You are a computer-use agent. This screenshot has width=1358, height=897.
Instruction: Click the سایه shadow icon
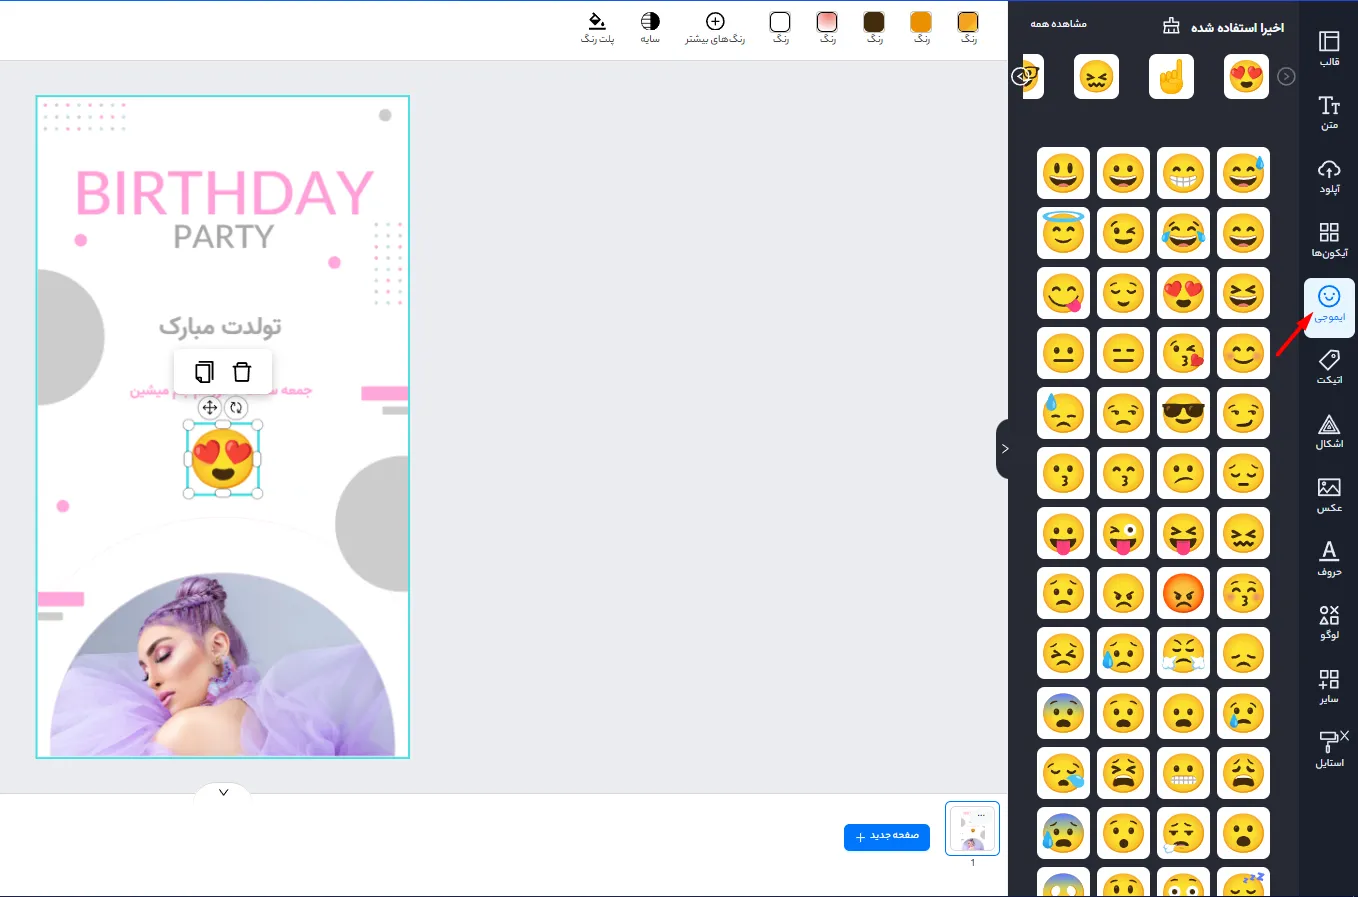(x=650, y=28)
